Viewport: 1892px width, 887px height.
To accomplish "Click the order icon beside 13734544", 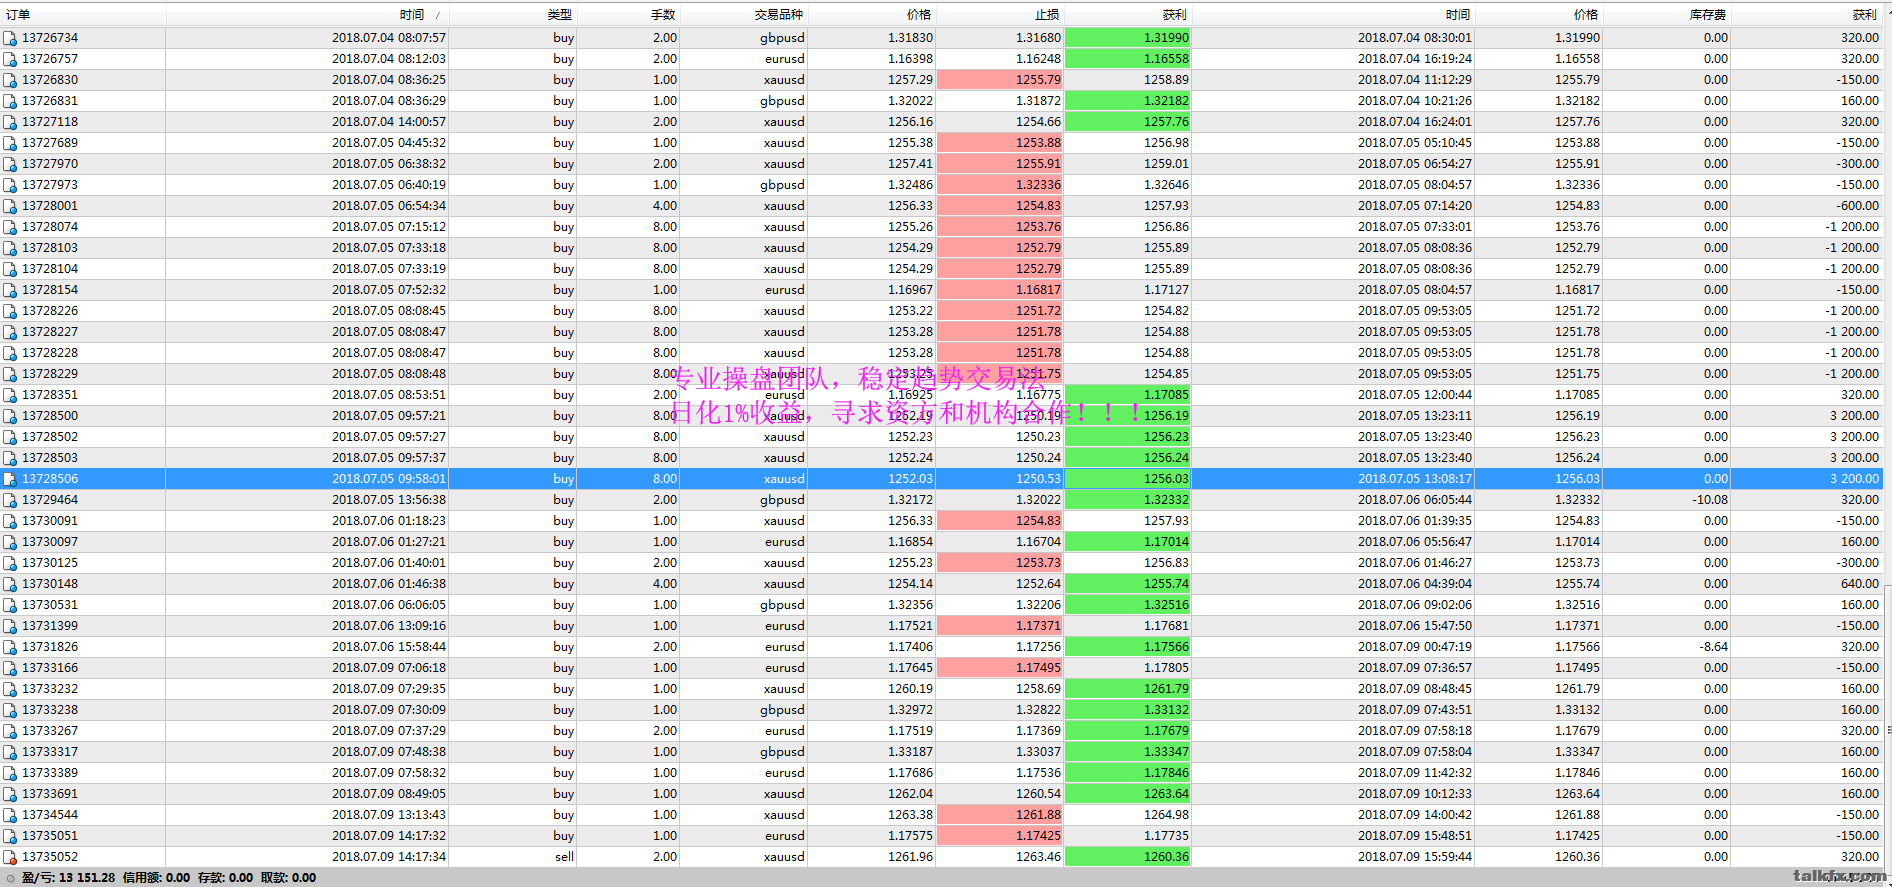I will [x=10, y=815].
